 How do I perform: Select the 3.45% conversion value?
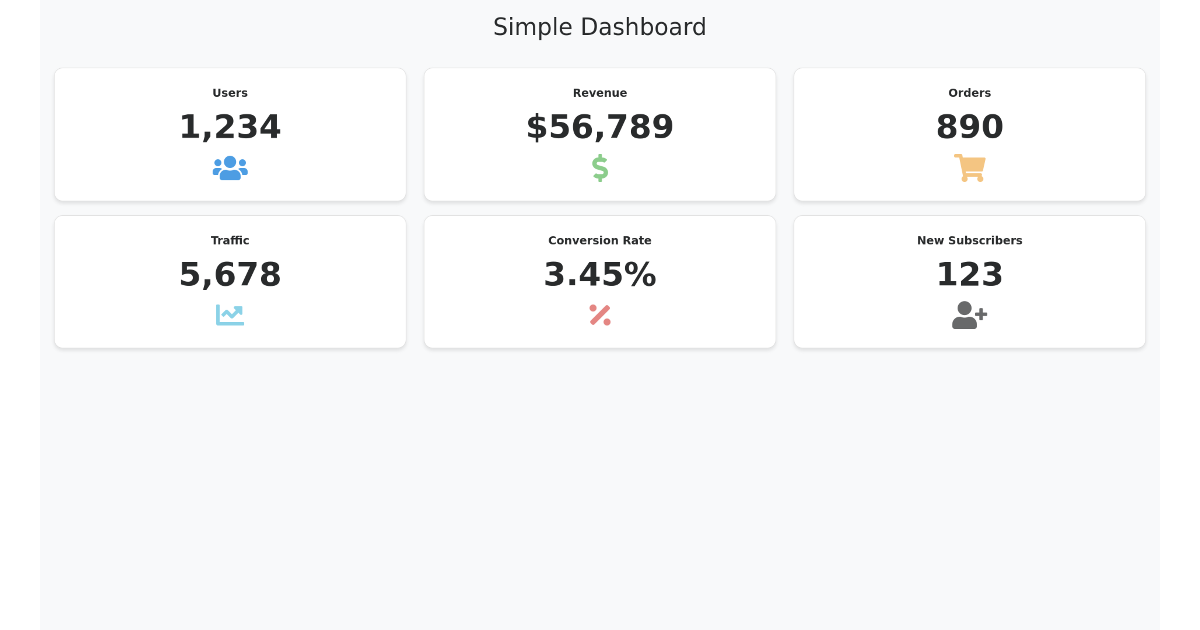click(x=600, y=275)
